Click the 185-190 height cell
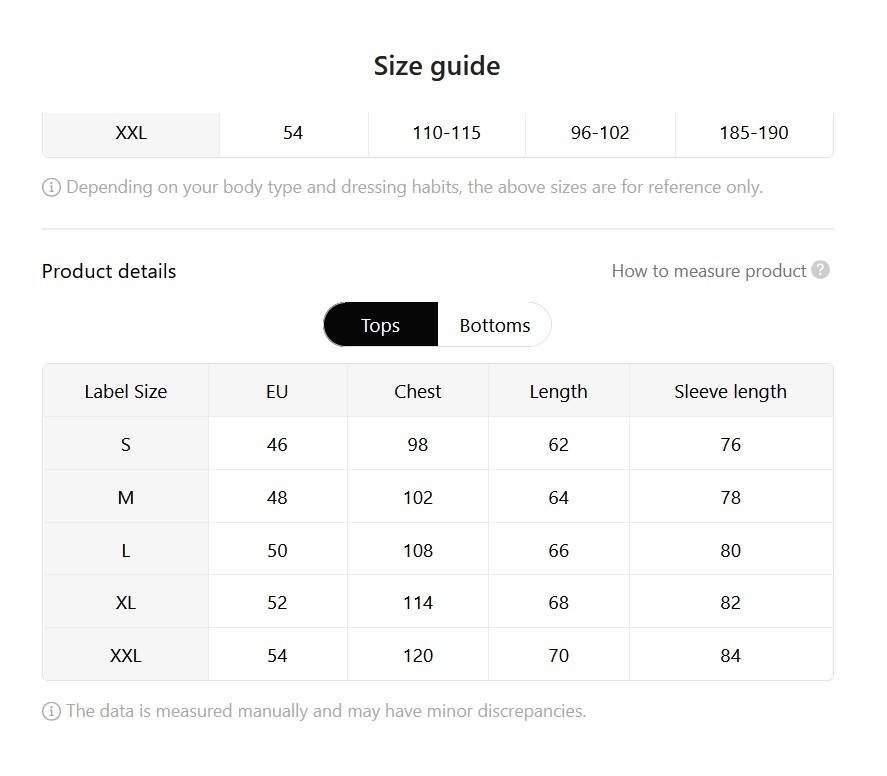Screen dimensions: 887x776 754,133
